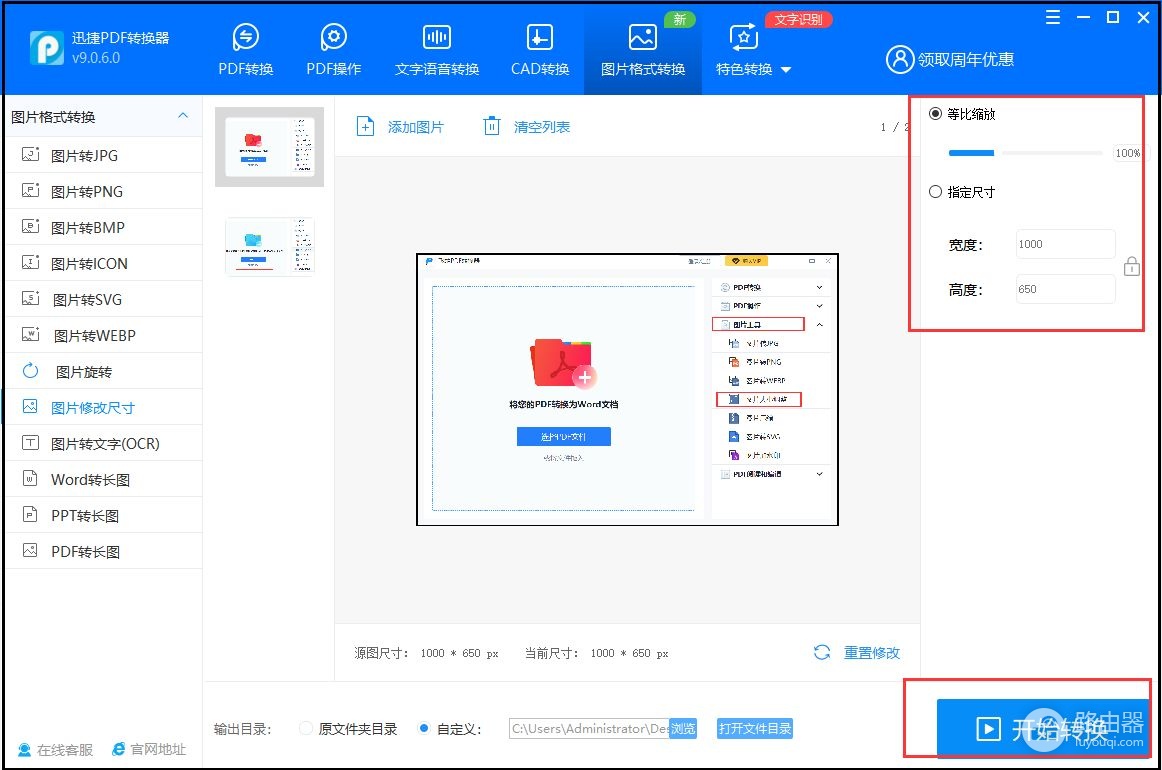Switch to 文字语音转换 tab

pos(436,50)
